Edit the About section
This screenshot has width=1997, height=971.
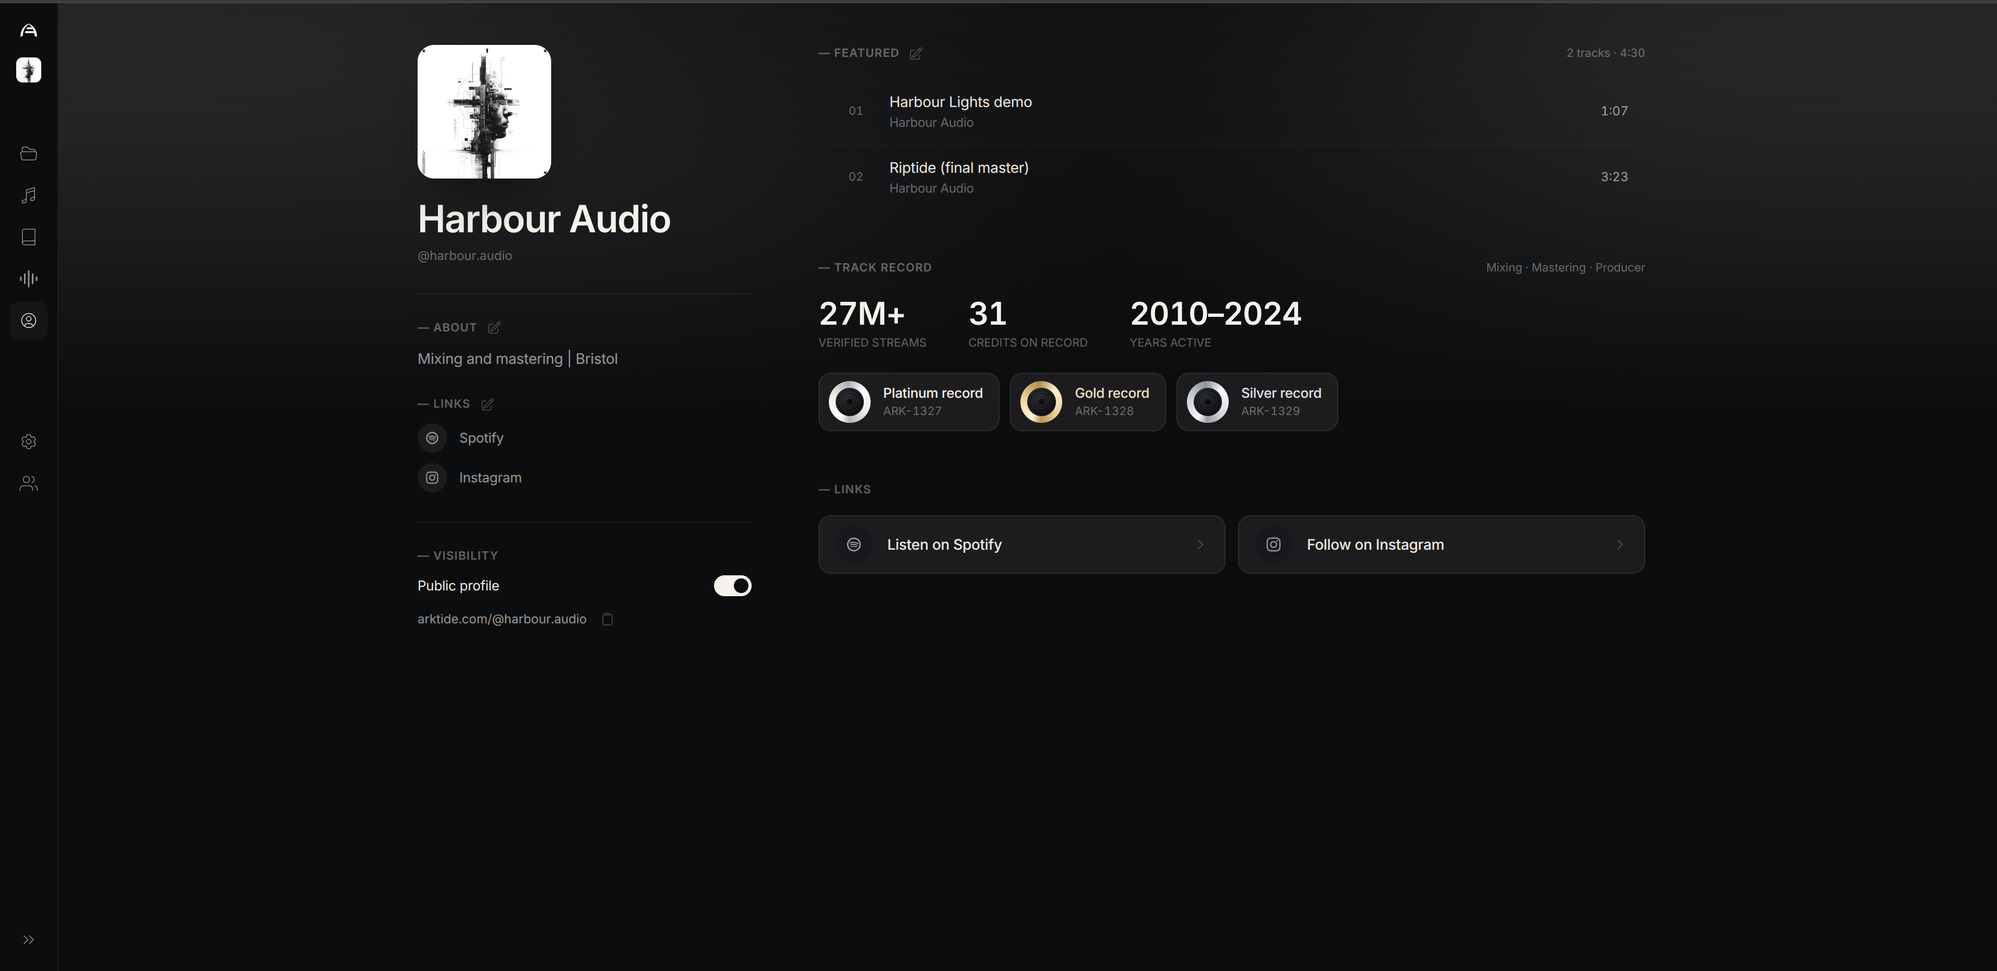(494, 328)
